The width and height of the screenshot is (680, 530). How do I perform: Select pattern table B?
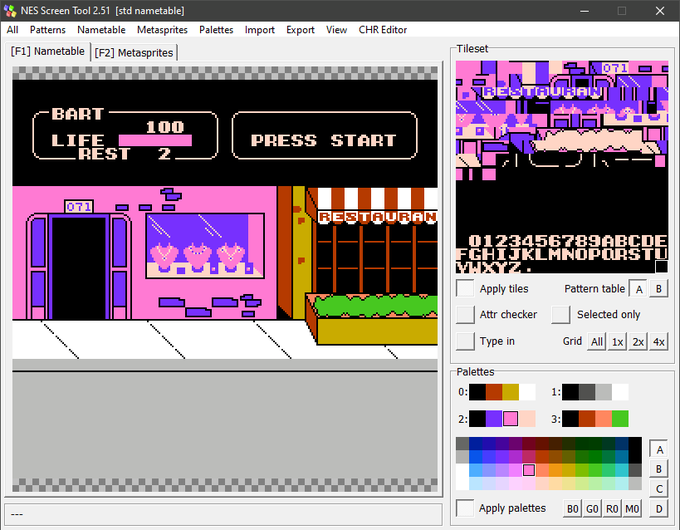[x=658, y=289]
